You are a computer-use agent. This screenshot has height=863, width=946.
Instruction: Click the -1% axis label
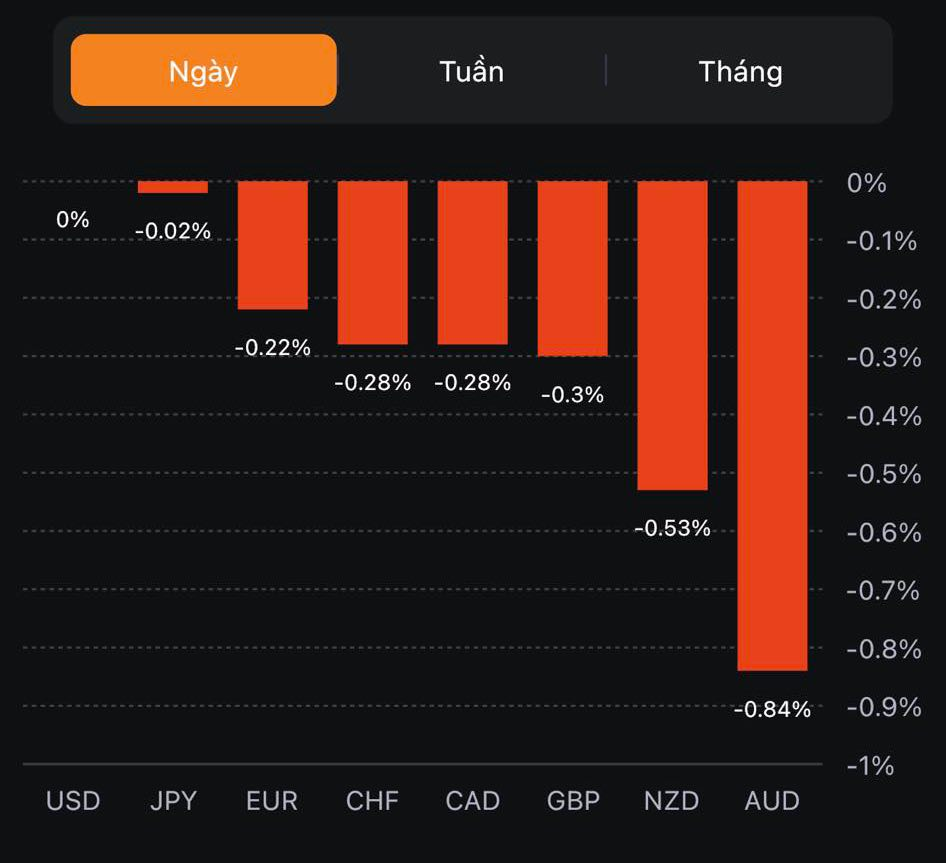870,766
